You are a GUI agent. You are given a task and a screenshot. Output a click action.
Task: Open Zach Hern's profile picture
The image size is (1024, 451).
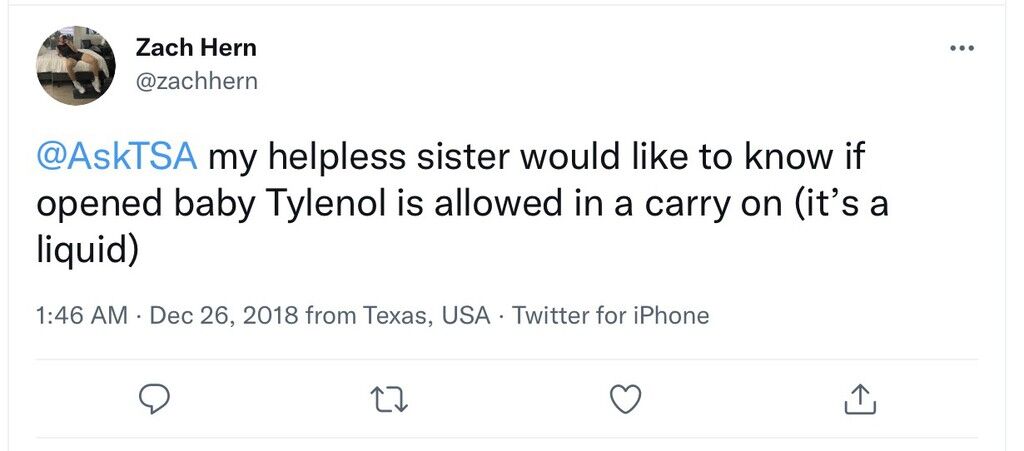(x=76, y=65)
